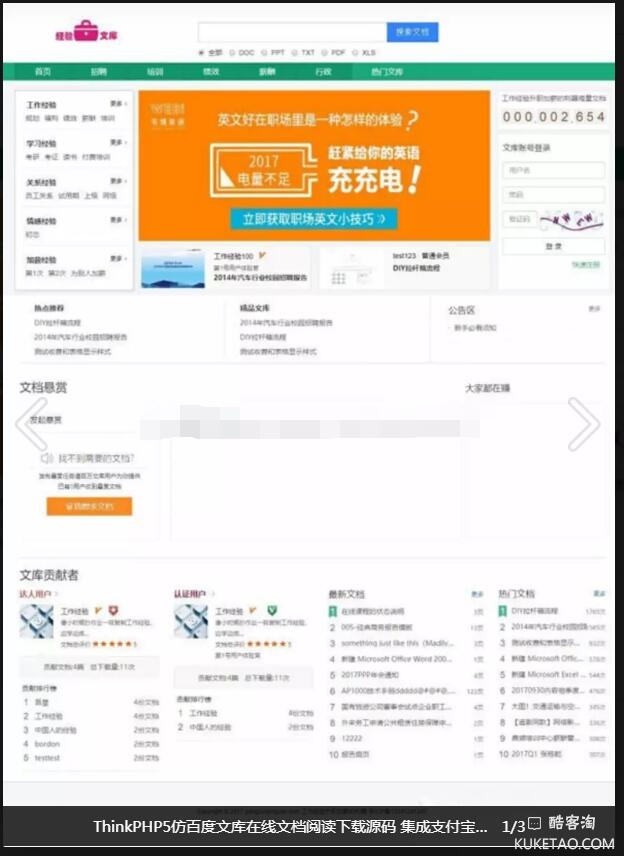Expand 更多 in the last sidebar category
The width and height of the screenshot is (624, 856).
[x=118, y=258]
